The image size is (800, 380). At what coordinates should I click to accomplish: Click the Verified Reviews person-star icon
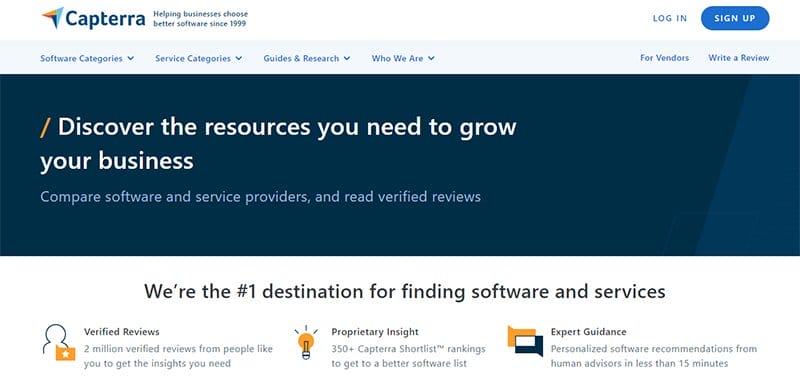tap(59, 342)
